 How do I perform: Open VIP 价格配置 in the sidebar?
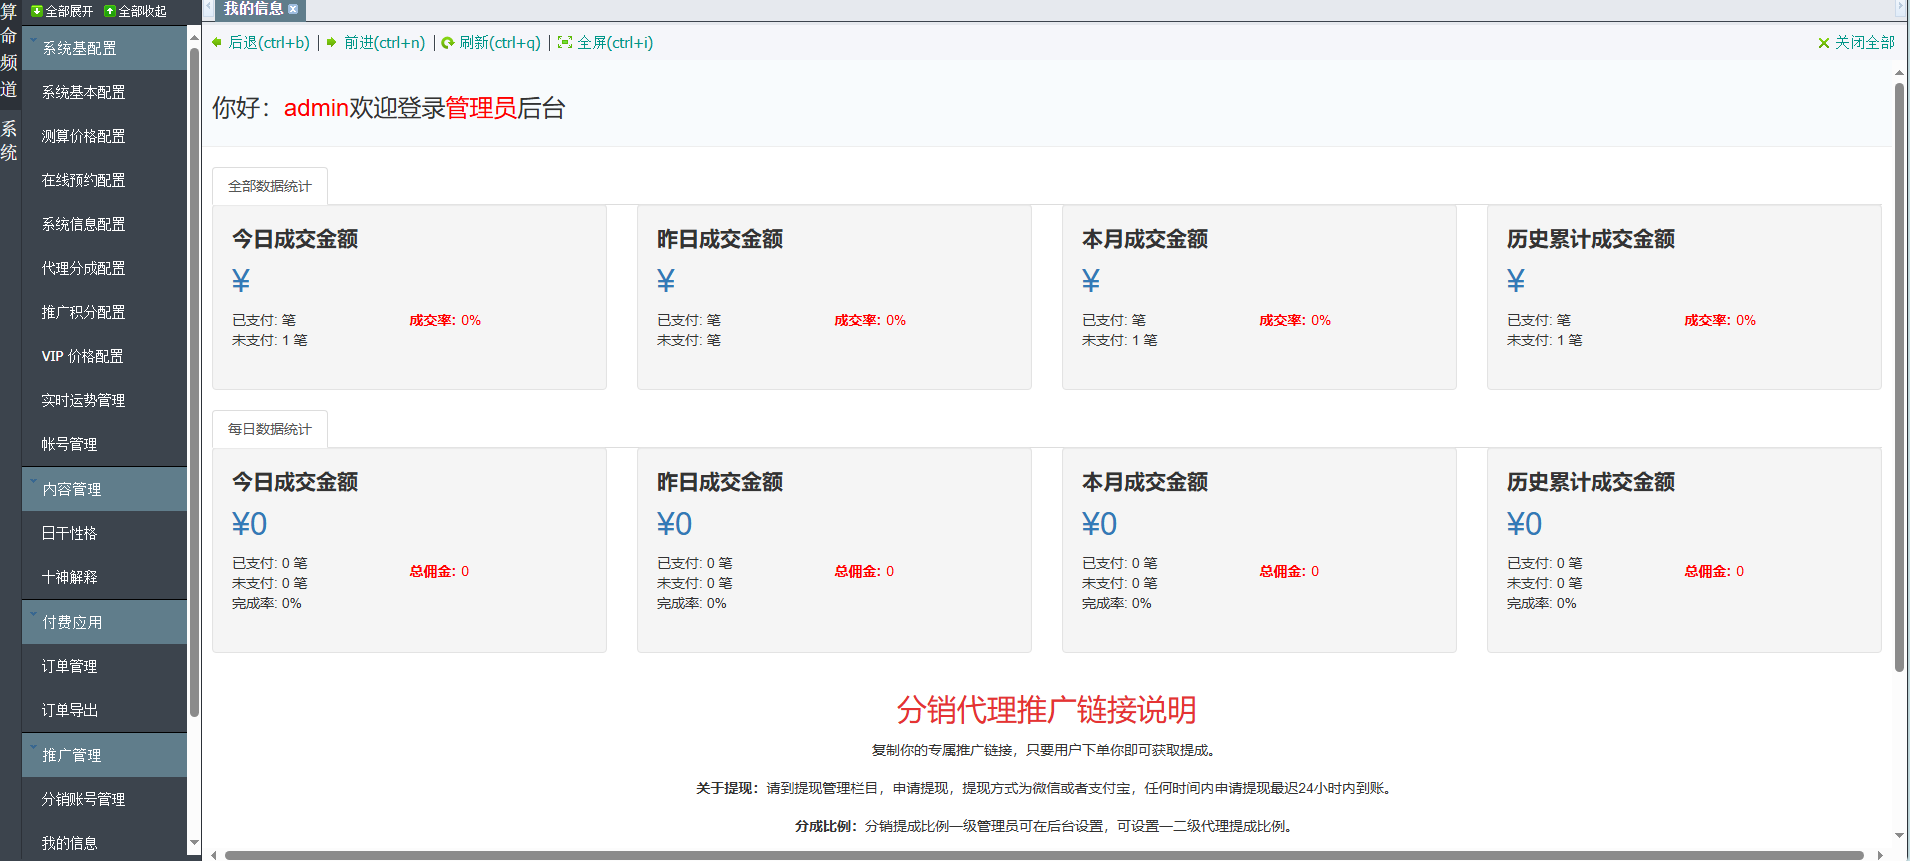point(104,356)
